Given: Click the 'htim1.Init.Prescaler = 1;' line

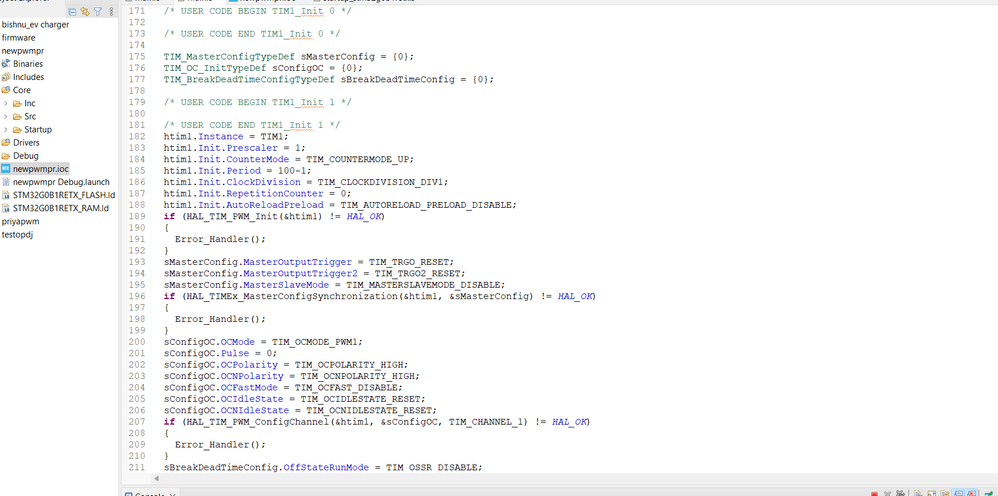Looking at the screenshot, I should [x=234, y=148].
